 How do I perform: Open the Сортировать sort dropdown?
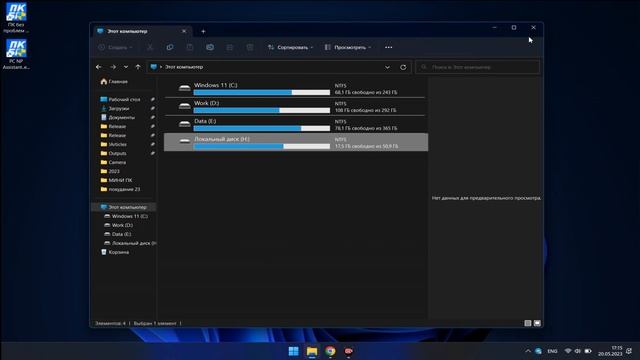pos(291,47)
